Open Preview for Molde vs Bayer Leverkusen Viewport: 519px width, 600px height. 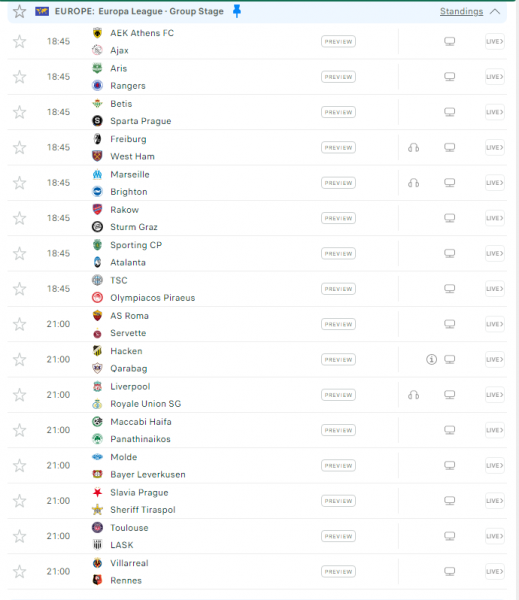[338, 466]
